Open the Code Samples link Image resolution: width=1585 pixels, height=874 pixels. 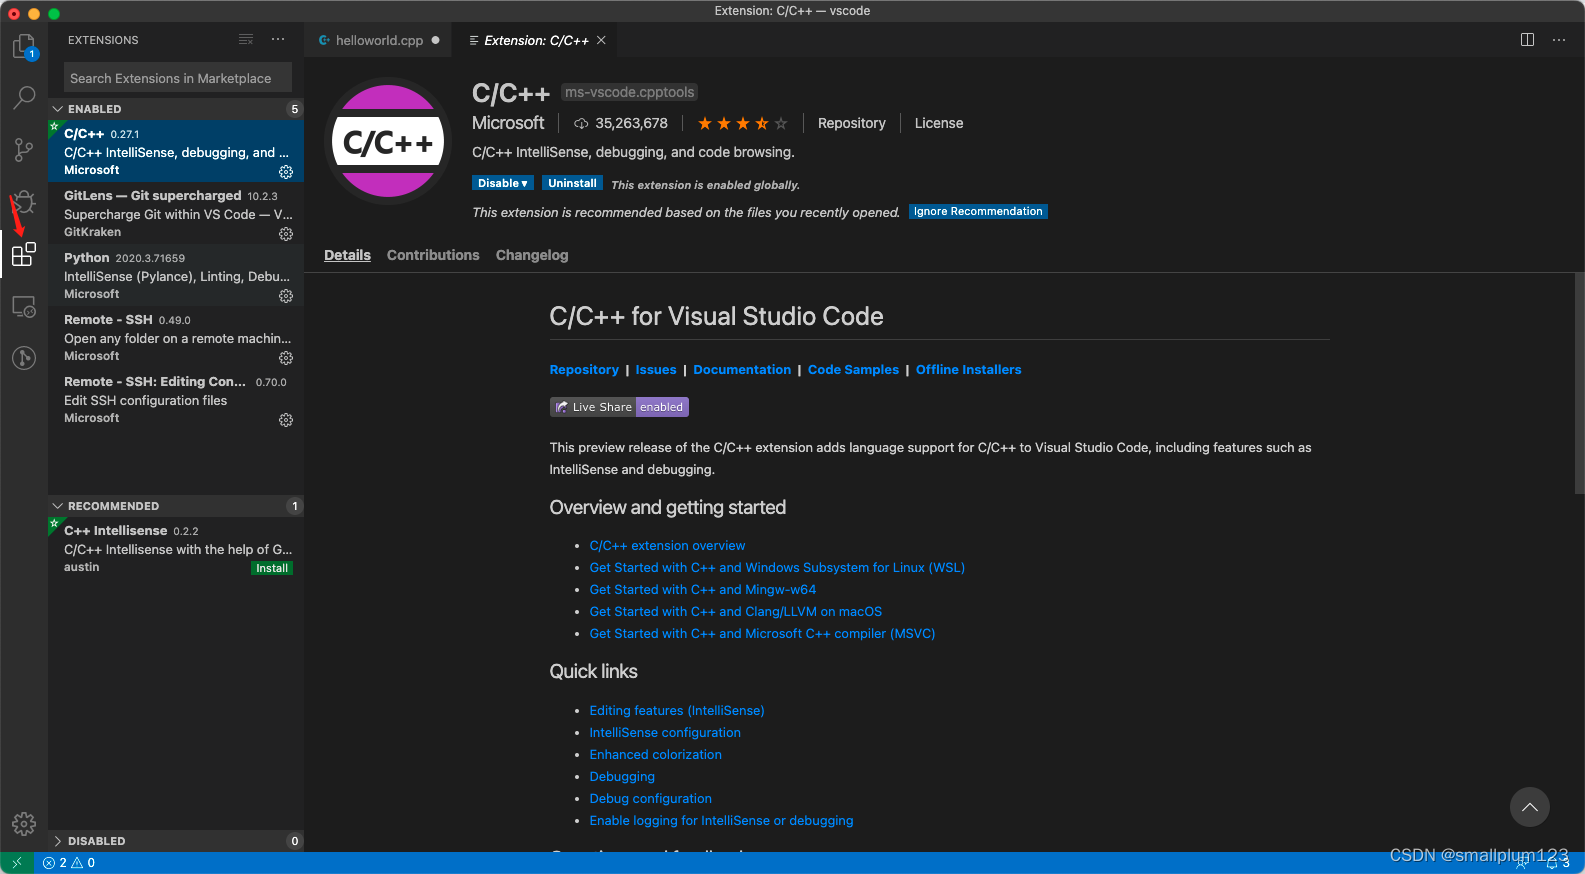click(853, 369)
